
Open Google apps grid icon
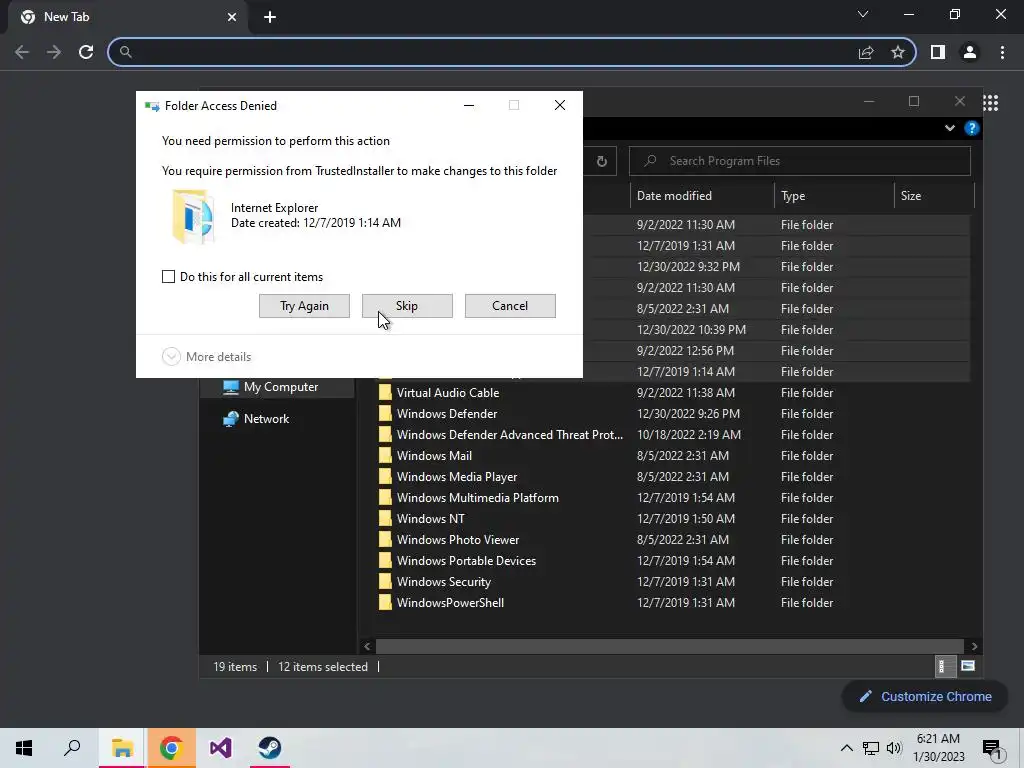(991, 103)
